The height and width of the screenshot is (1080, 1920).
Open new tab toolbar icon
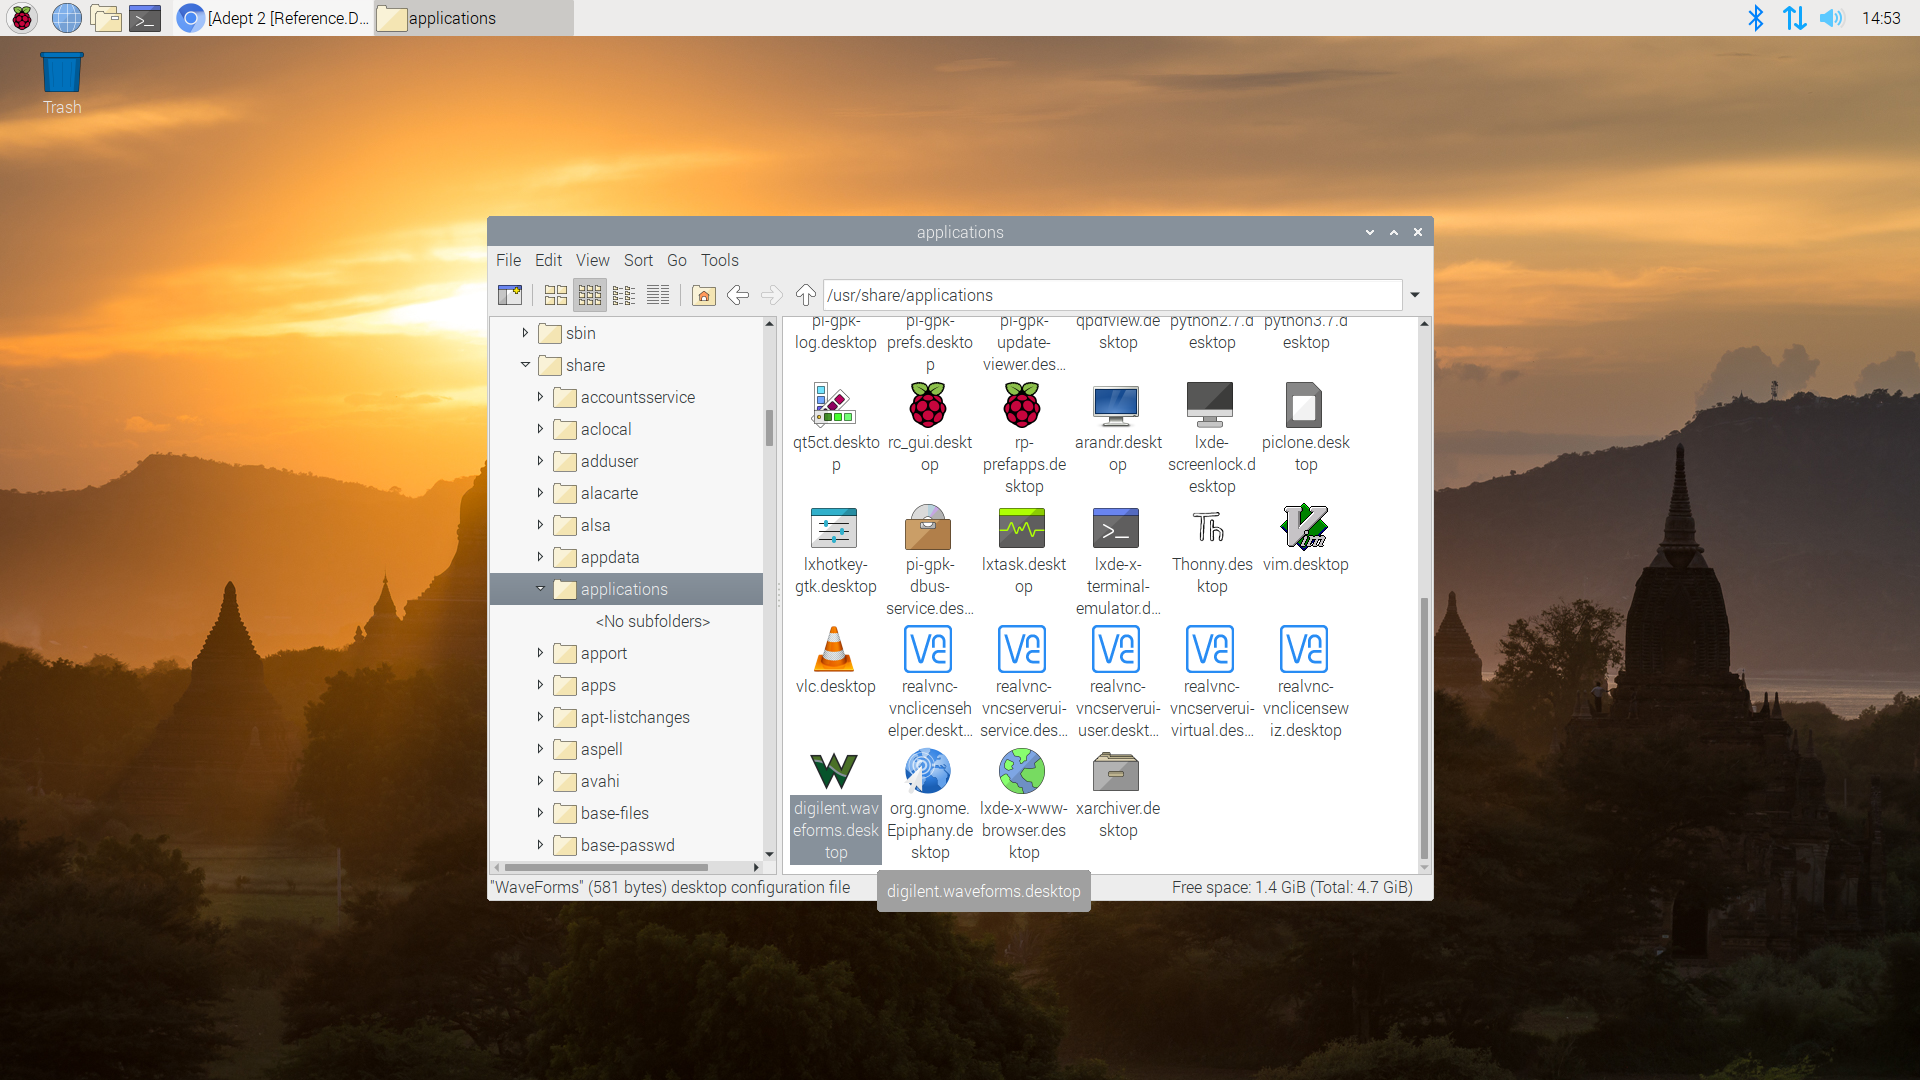(x=510, y=295)
